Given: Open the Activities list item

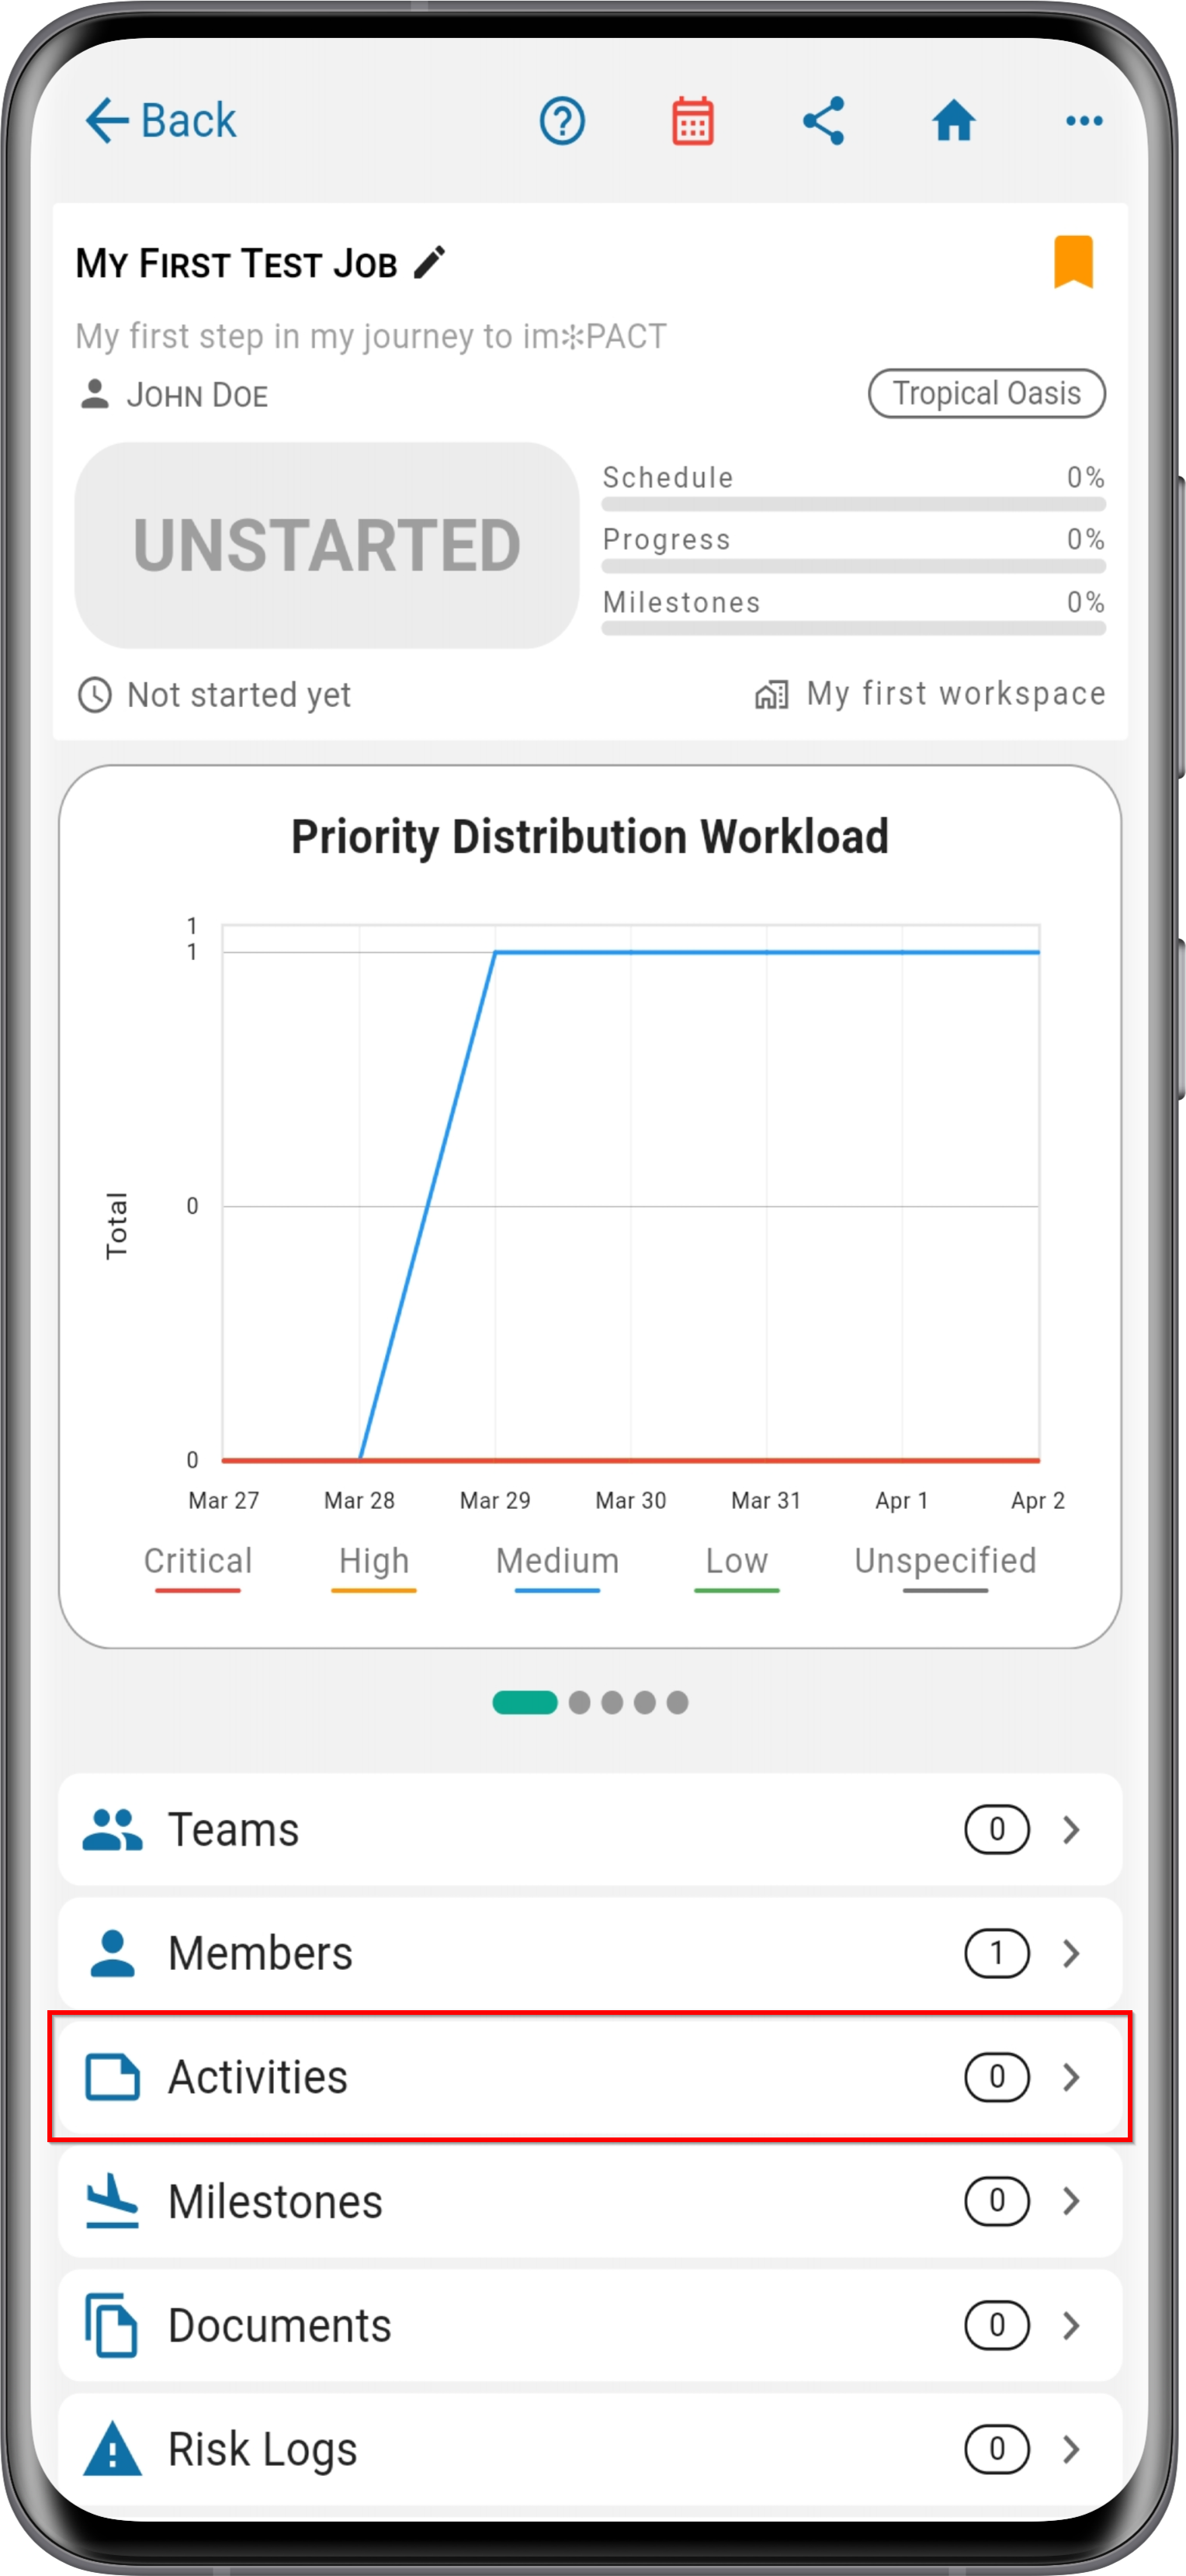Looking at the screenshot, I should click(590, 2077).
